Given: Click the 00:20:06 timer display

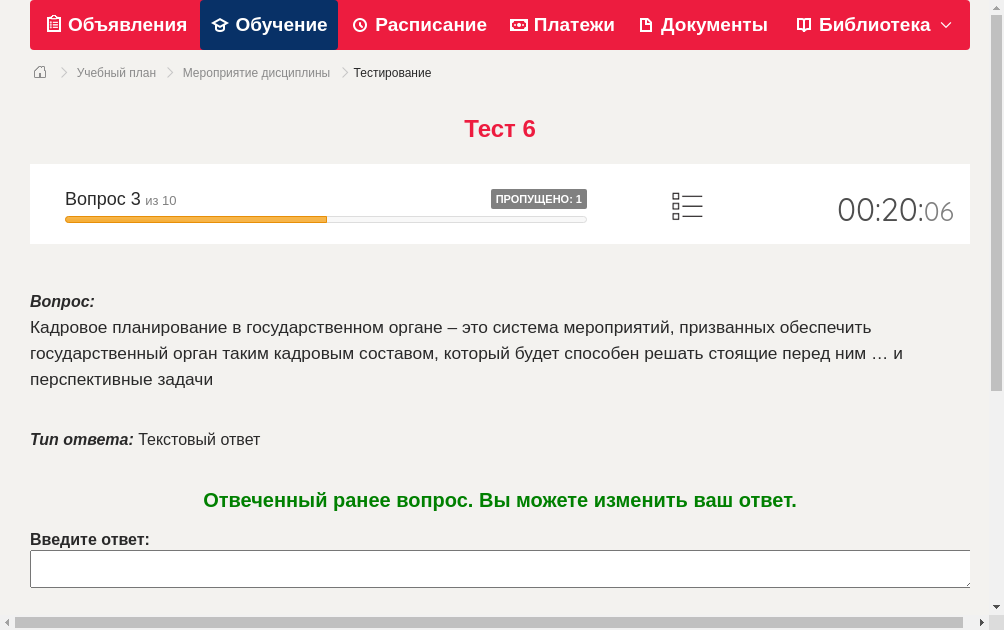Looking at the screenshot, I should [x=895, y=208].
